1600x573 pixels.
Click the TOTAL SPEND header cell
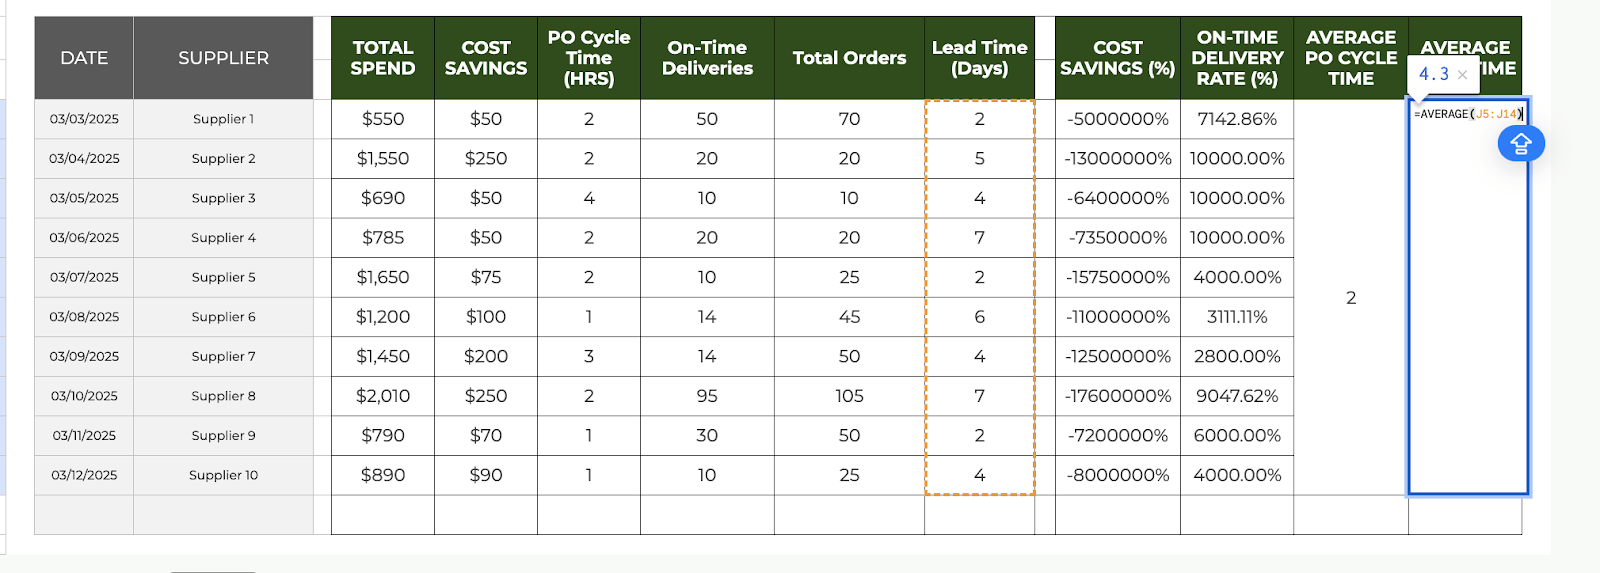[383, 58]
